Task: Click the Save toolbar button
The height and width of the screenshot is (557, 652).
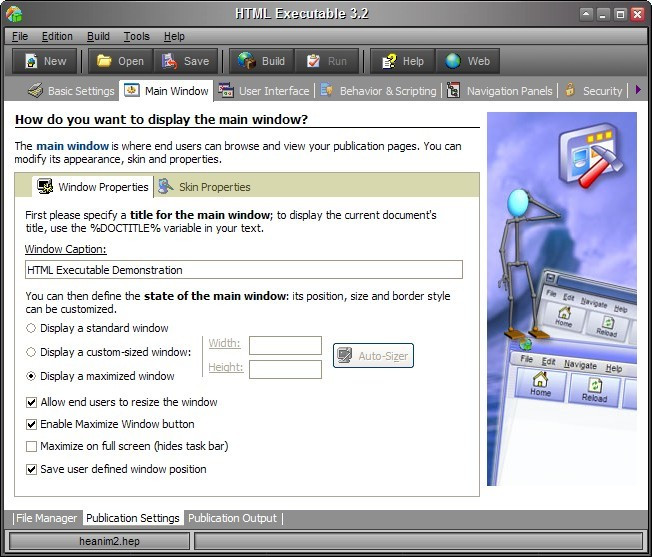Action: pos(185,61)
